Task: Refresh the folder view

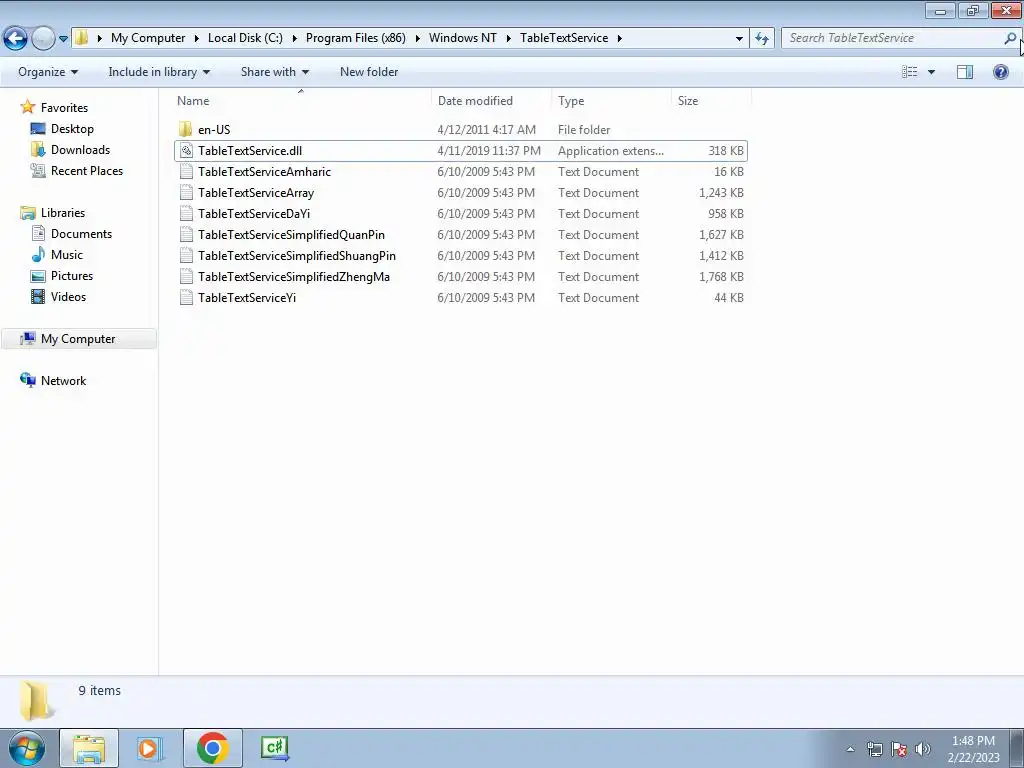Action: [761, 39]
